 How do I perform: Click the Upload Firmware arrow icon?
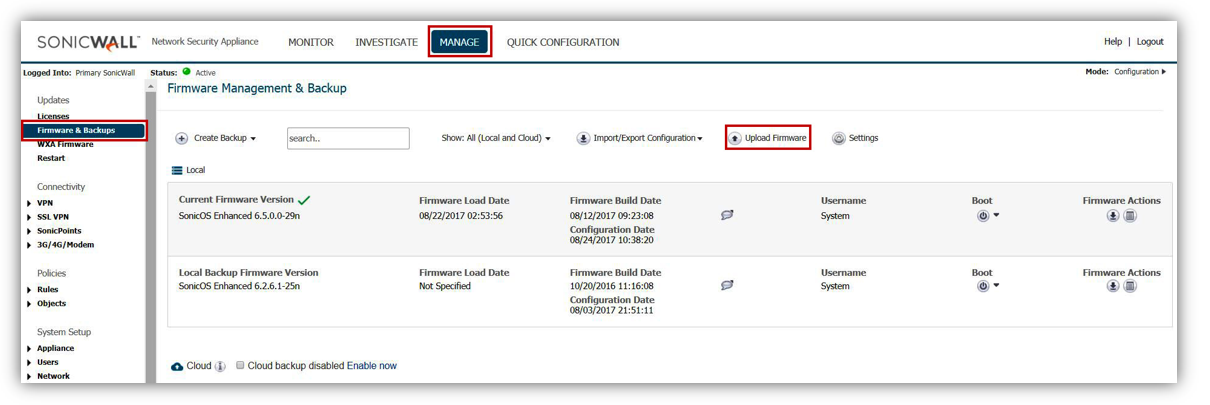pos(735,139)
